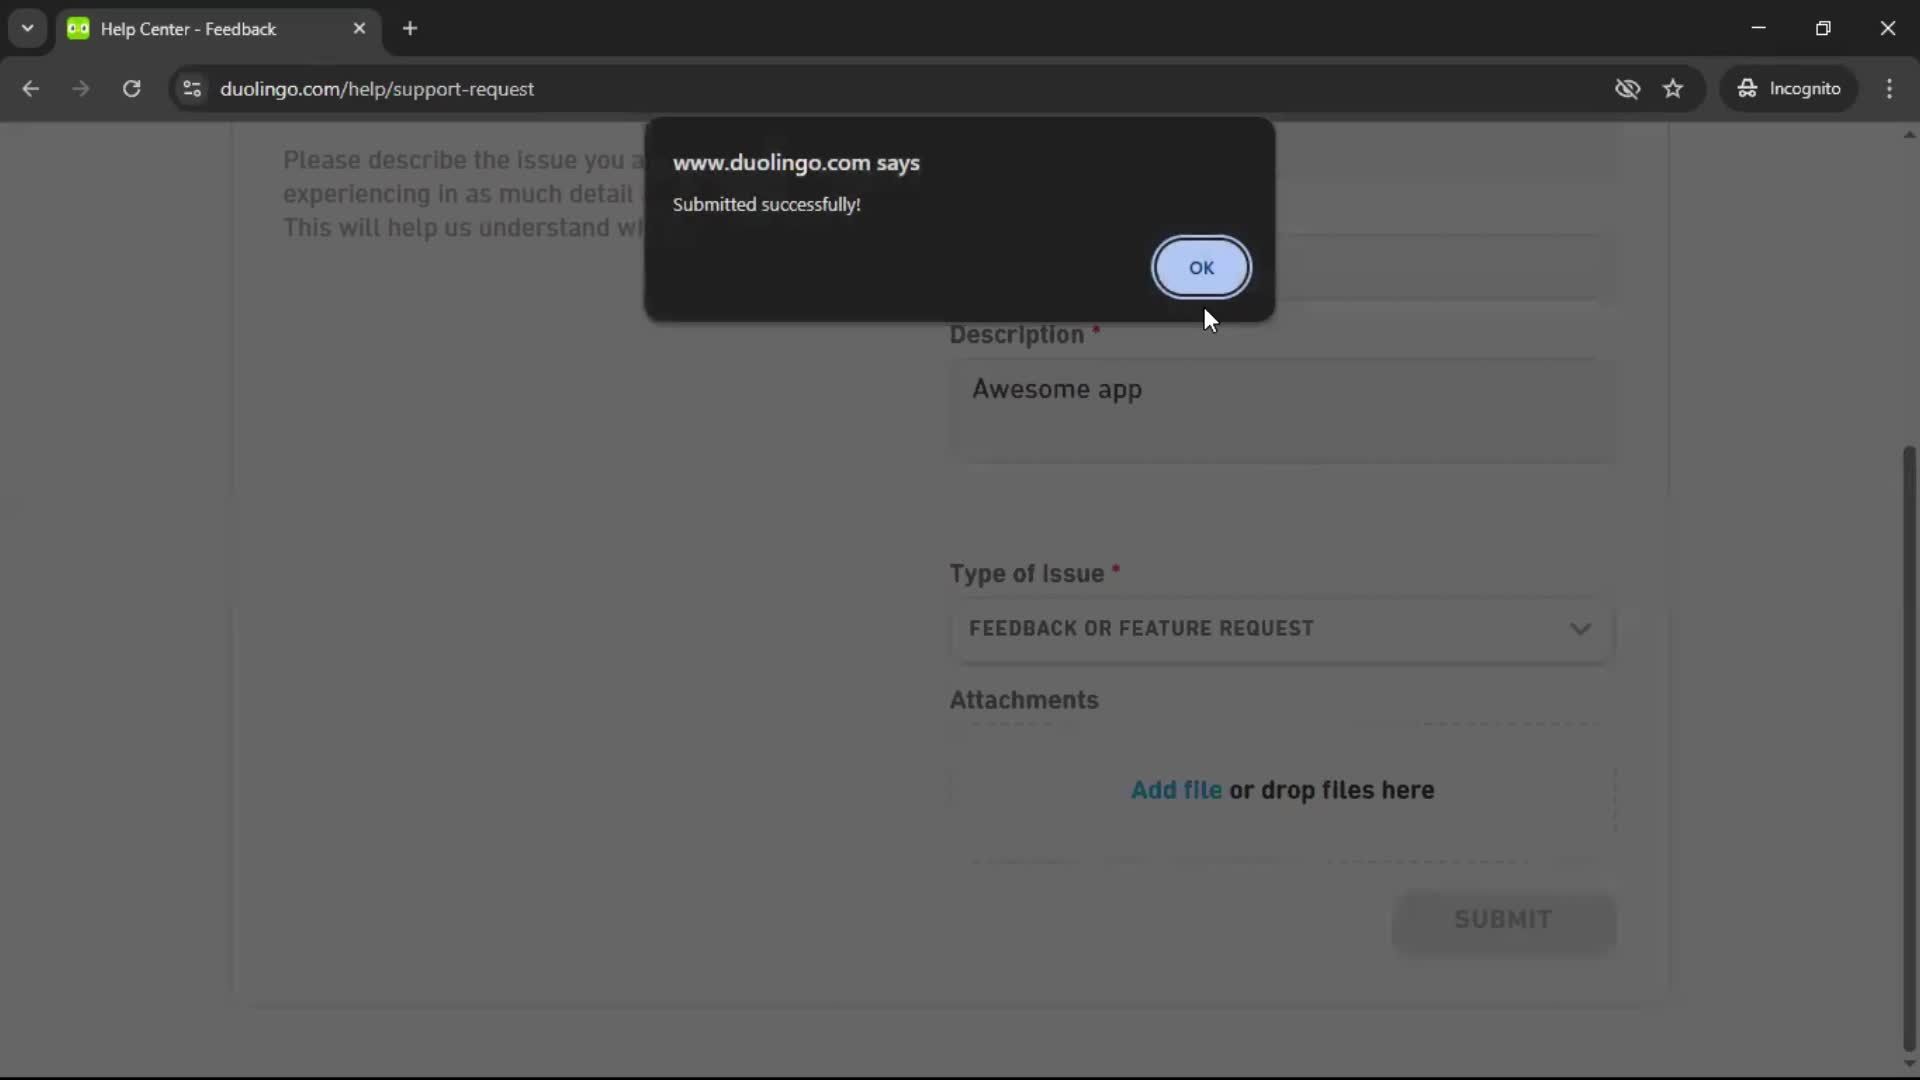Open the site information settings icon
Image resolution: width=1920 pixels, height=1080 pixels.
point(191,88)
